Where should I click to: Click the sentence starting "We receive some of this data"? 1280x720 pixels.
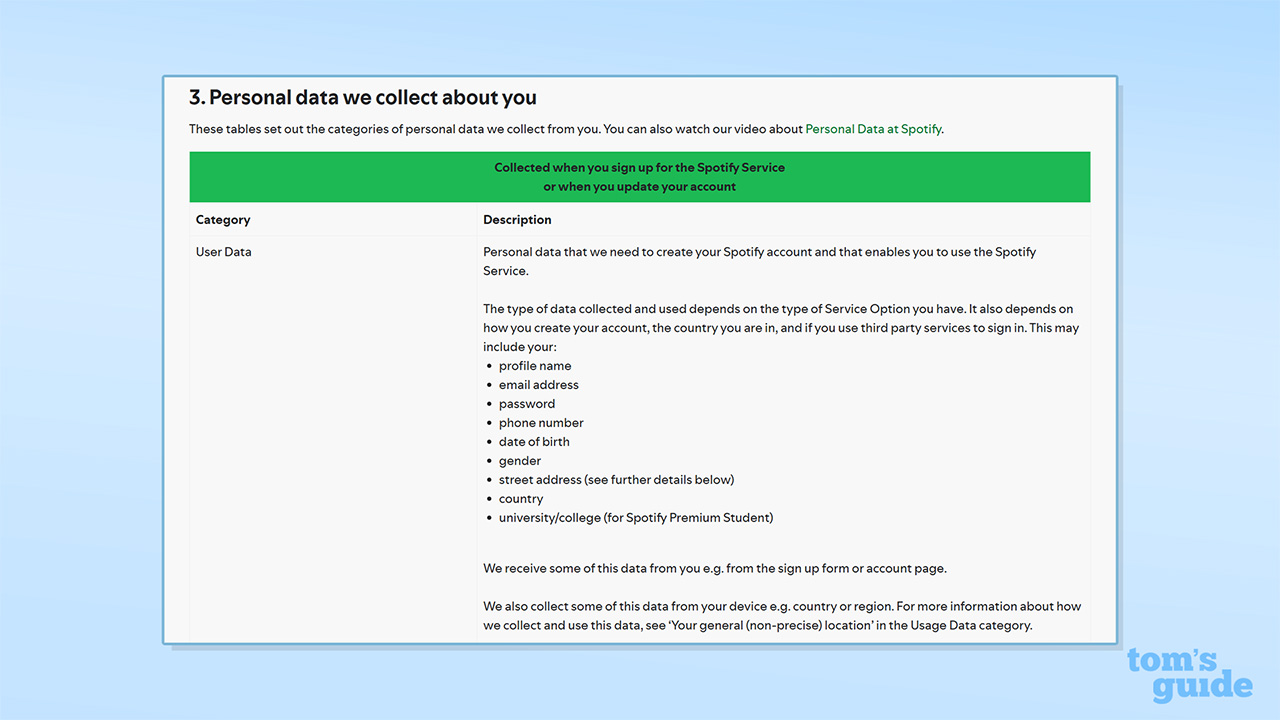coord(715,568)
